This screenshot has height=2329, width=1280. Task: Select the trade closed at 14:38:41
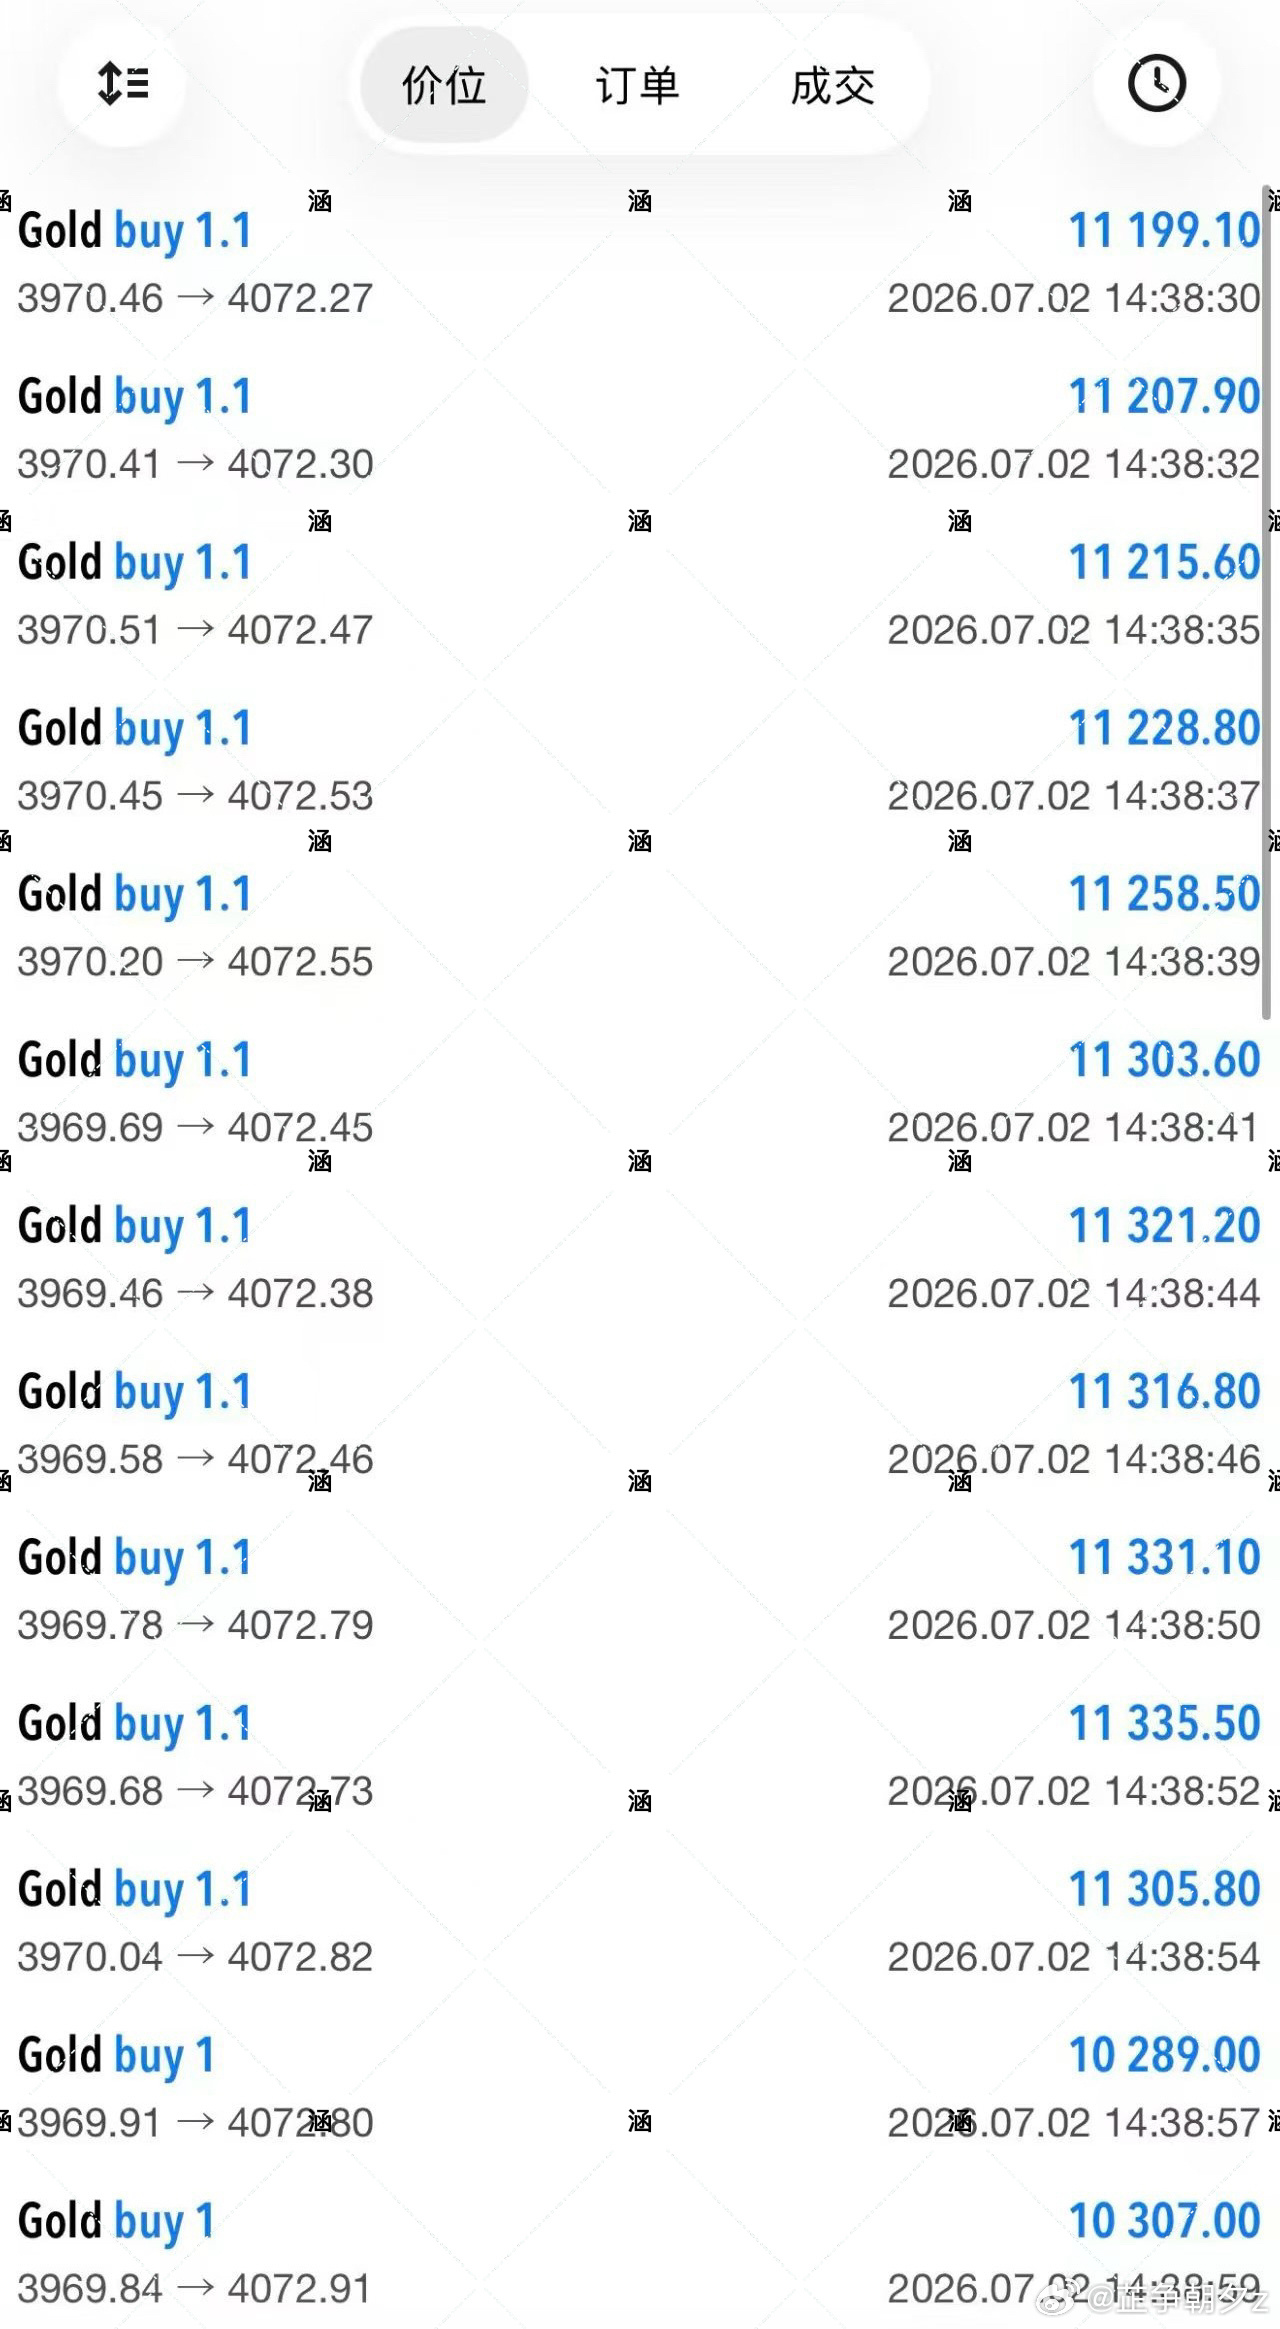pyautogui.click(x=640, y=1093)
